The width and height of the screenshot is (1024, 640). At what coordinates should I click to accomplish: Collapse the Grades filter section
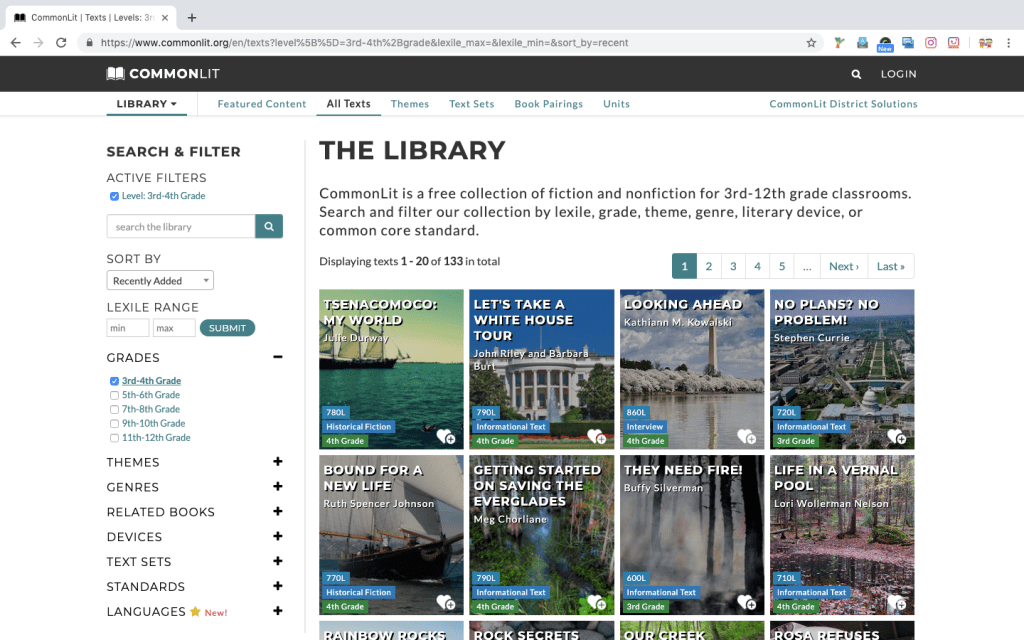(277, 357)
